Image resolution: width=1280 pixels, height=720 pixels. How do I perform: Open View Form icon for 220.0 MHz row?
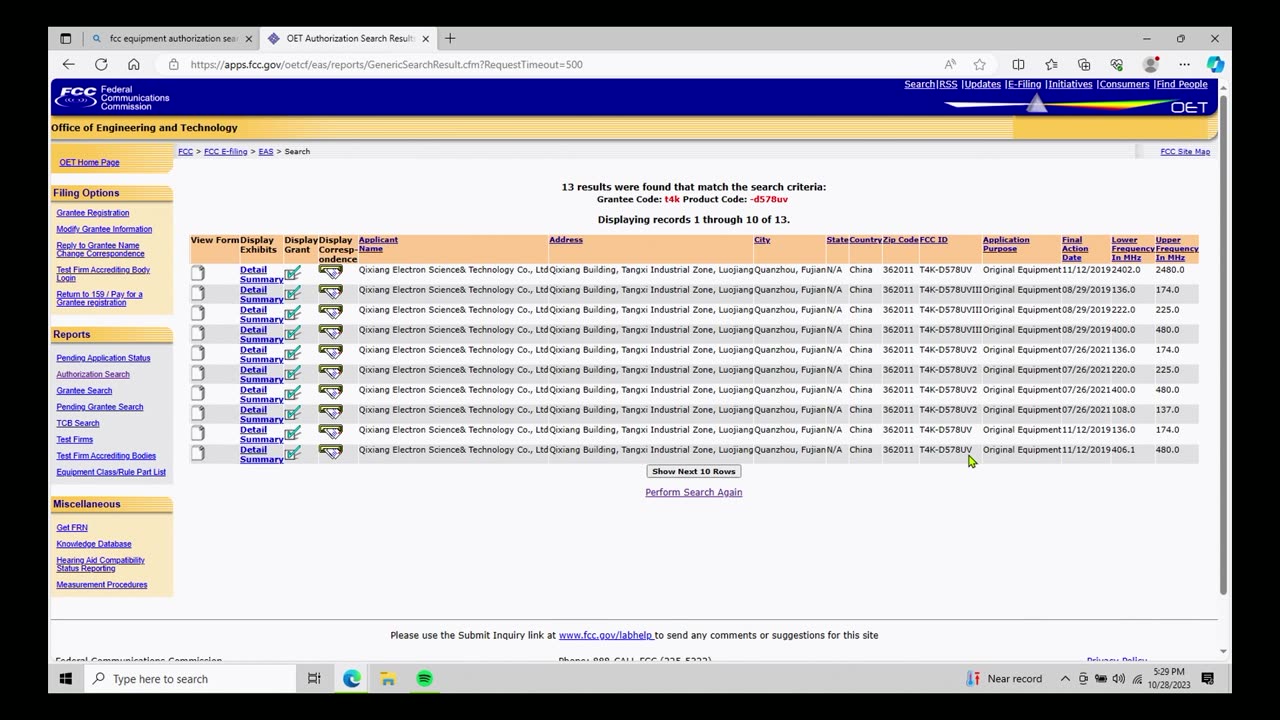[198, 373]
